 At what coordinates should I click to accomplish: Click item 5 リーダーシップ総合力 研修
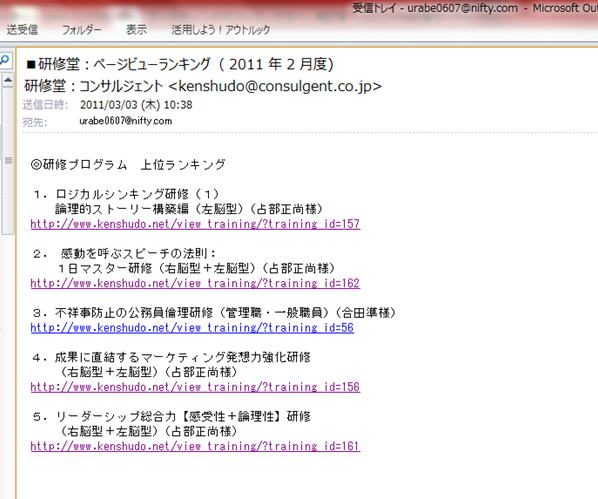click(172, 417)
